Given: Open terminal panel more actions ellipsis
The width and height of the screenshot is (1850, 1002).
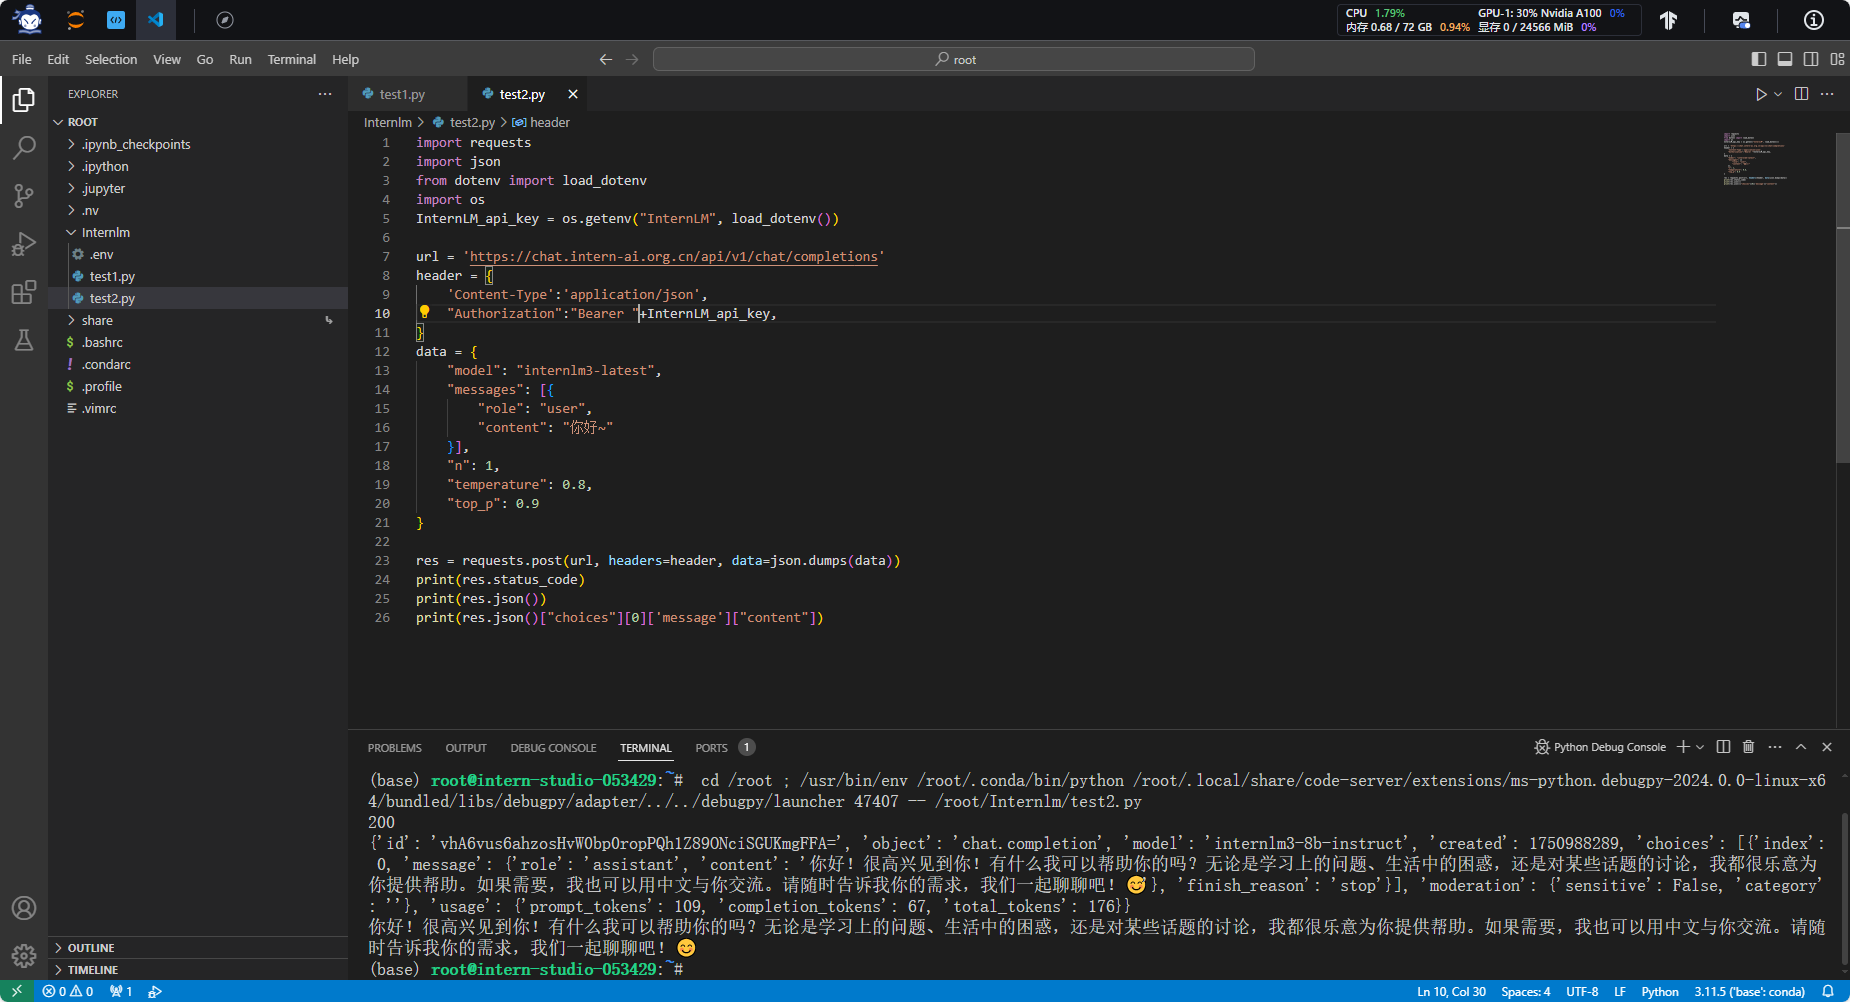Looking at the screenshot, I should 1775,747.
